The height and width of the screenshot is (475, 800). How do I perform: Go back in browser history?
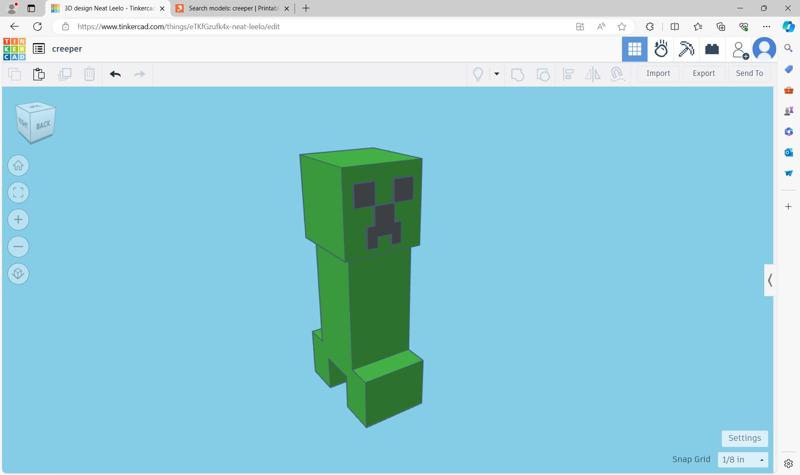coord(14,27)
